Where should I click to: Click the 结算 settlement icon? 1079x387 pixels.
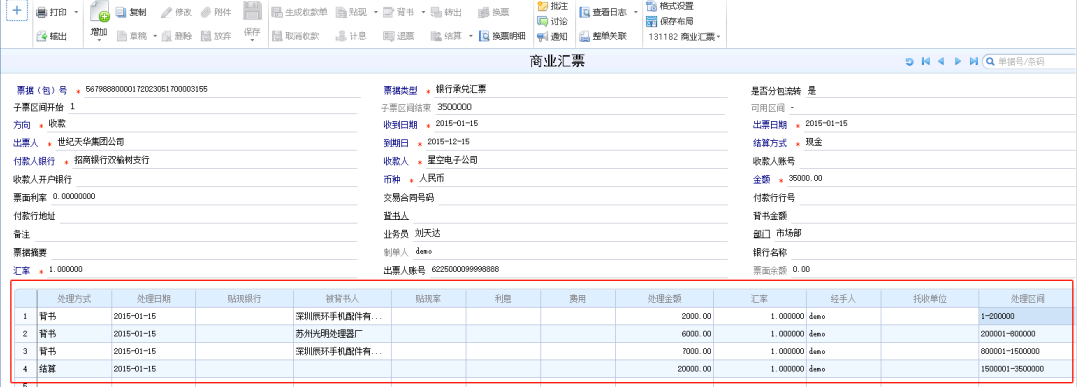pyautogui.click(x=436, y=36)
